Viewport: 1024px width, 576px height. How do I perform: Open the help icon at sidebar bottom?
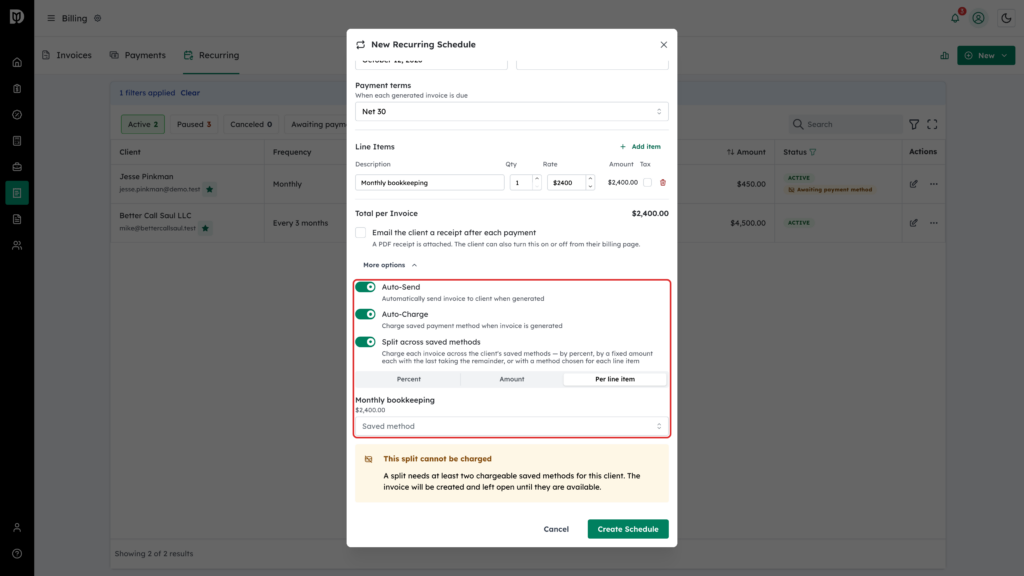17,554
